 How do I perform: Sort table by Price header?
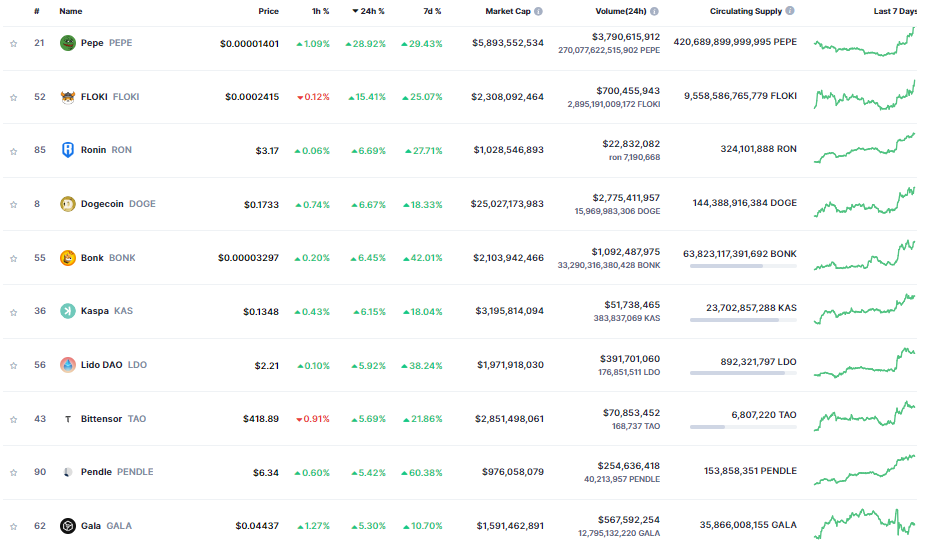pos(268,11)
